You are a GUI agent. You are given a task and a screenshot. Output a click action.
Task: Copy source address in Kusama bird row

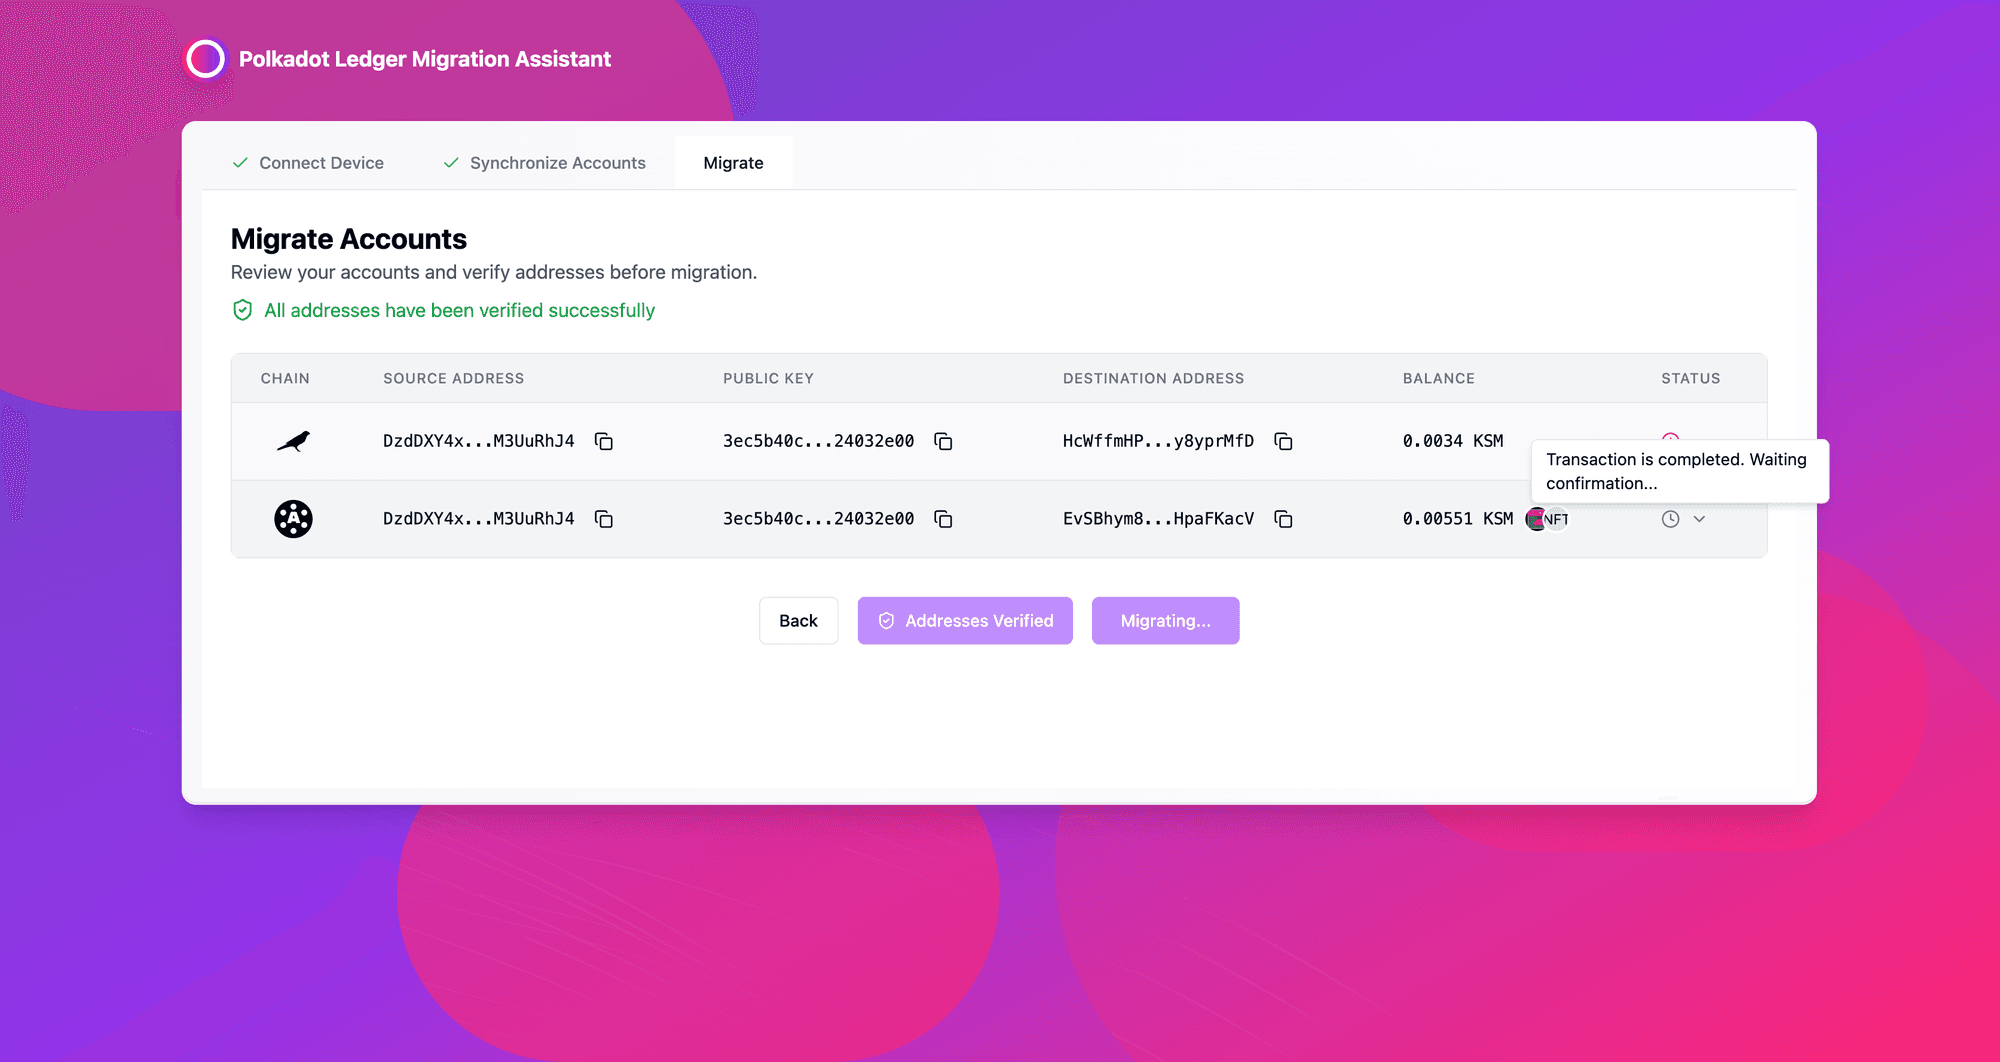coord(604,441)
